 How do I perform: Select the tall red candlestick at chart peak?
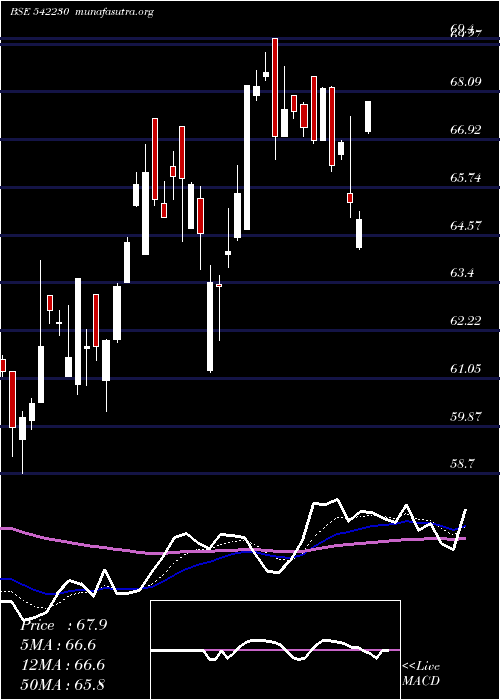coord(275,87)
